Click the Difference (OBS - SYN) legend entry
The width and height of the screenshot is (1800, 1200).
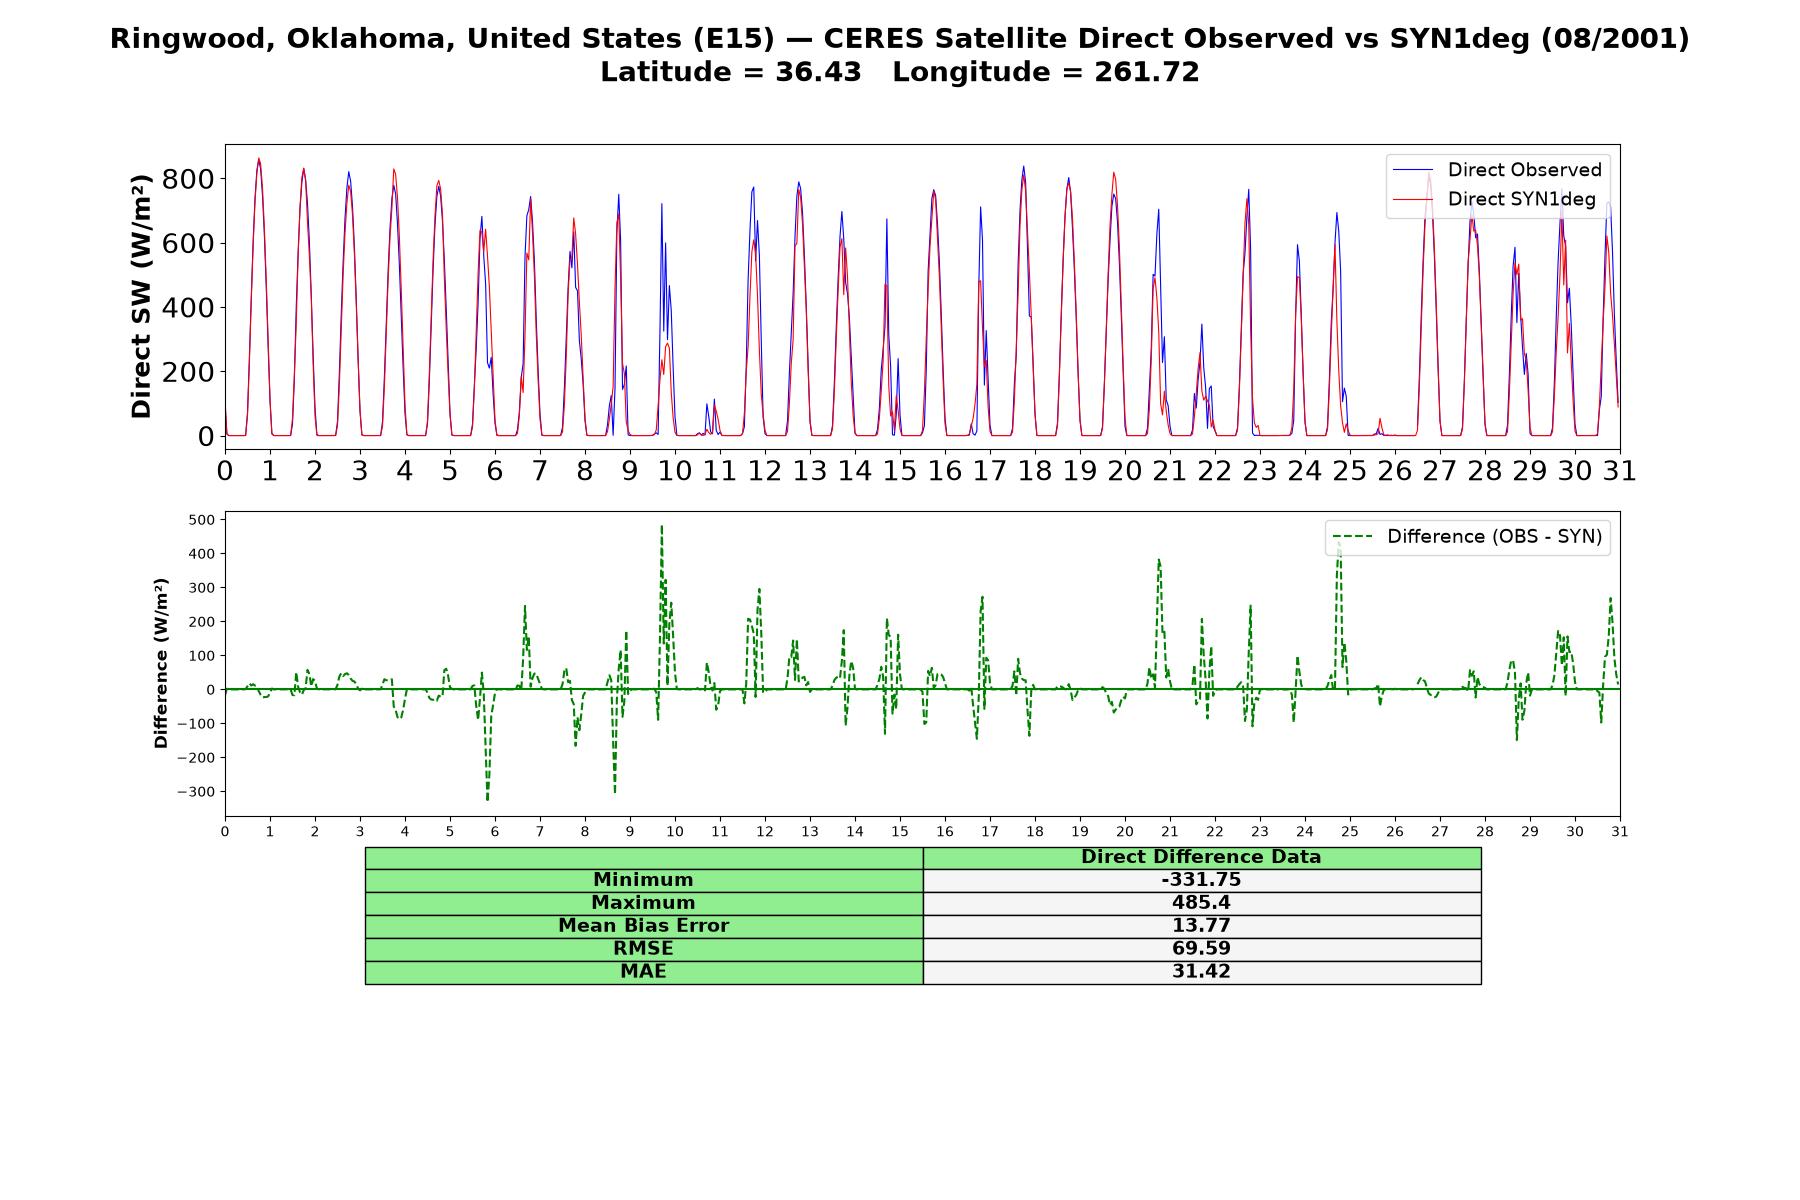pyautogui.click(x=1467, y=537)
